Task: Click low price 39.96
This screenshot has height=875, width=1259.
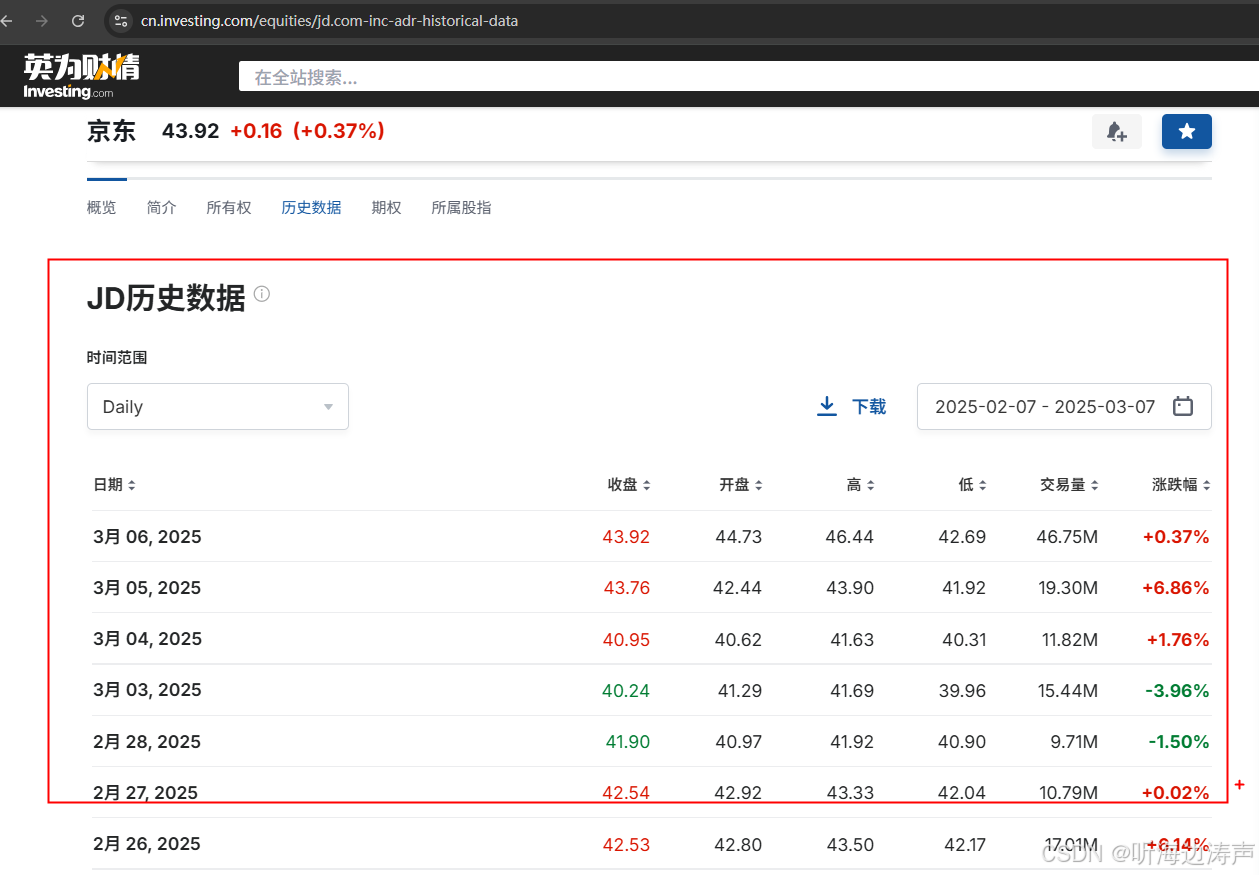Action: pyautogui.click(x=964, y=690)
